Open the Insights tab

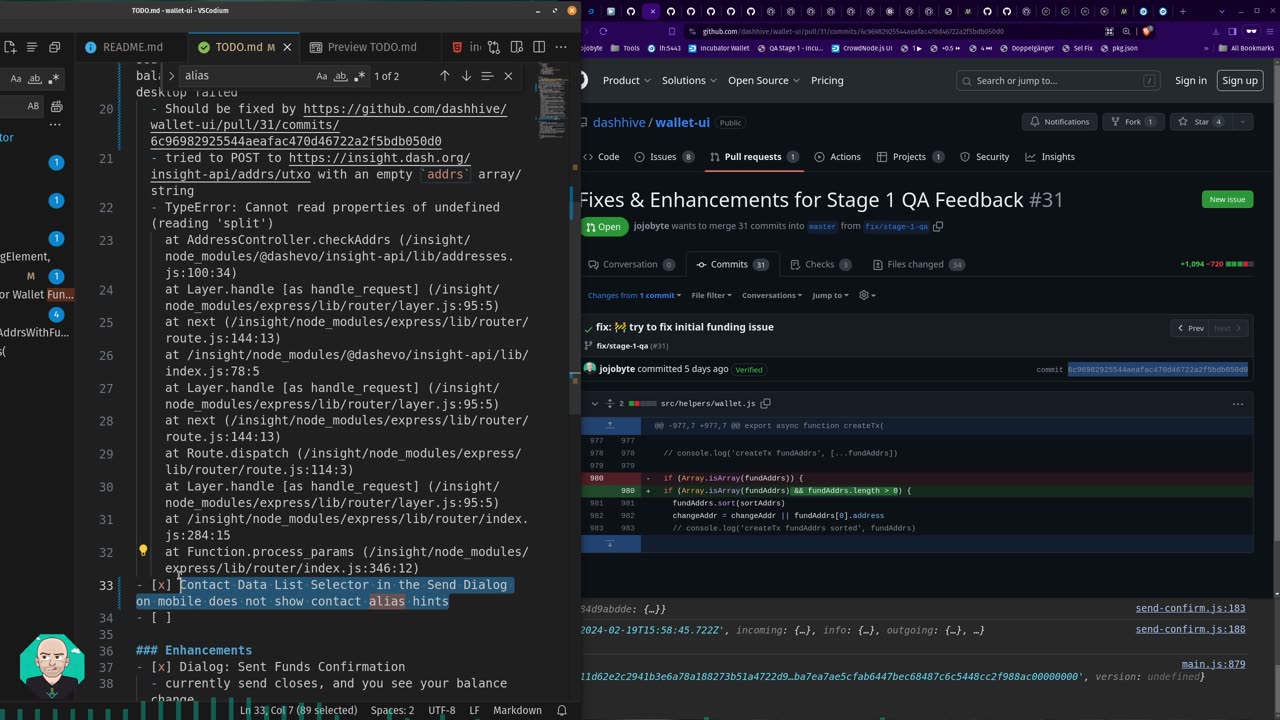[x=1049, y=157]
